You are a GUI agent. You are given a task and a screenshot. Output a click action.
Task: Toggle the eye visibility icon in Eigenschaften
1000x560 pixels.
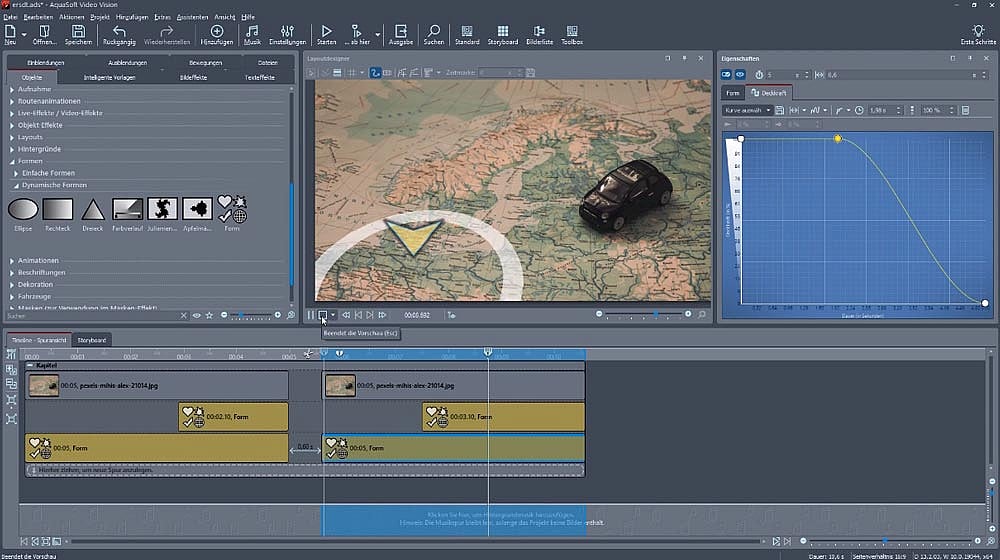741,75
